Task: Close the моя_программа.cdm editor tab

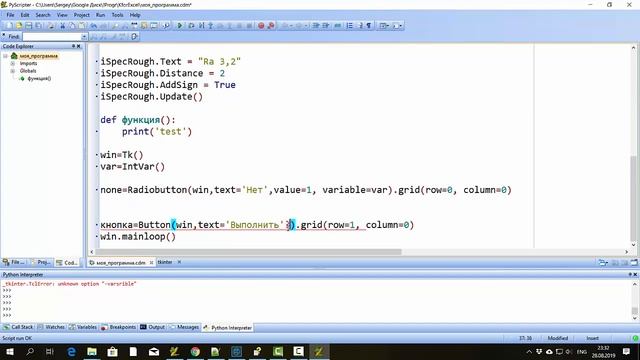Action: click(151, 262)
